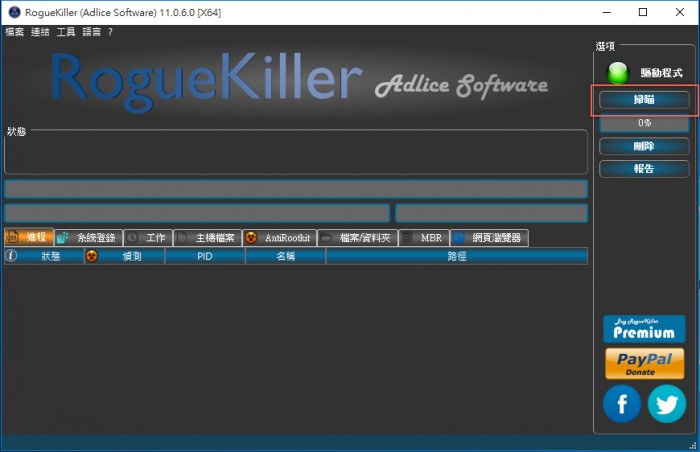Minimize the RogueKiller window
The image size is (700, 452).
[x=607, y=12]
